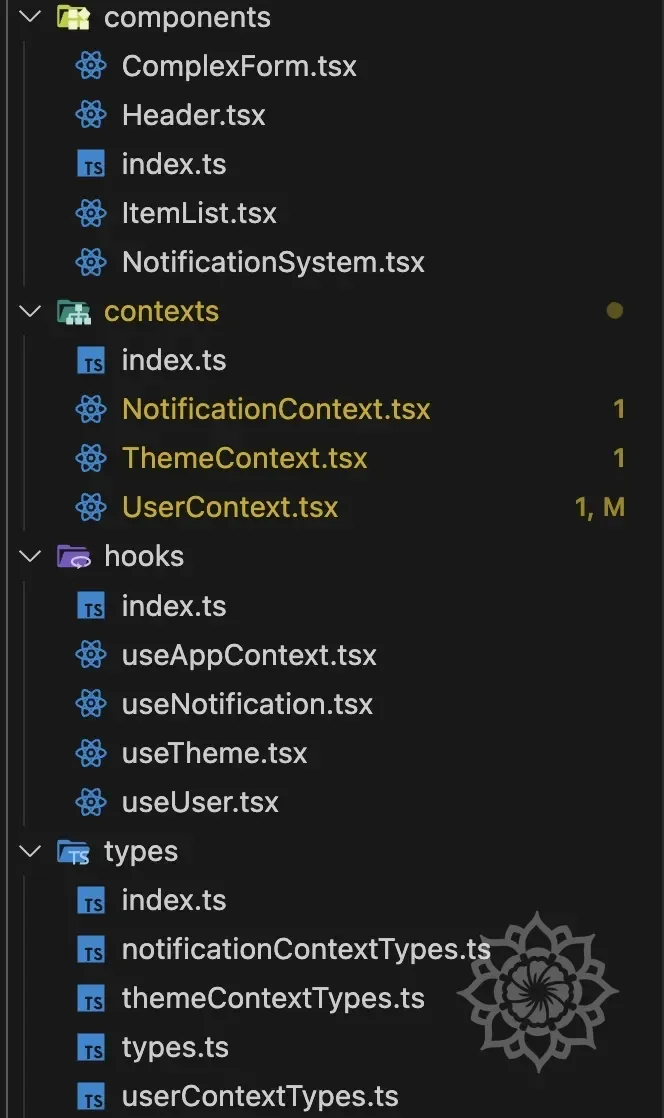Select the modified UserContext.tsx file
This screenshot has height=1118, width=664.
click(230, 508)
